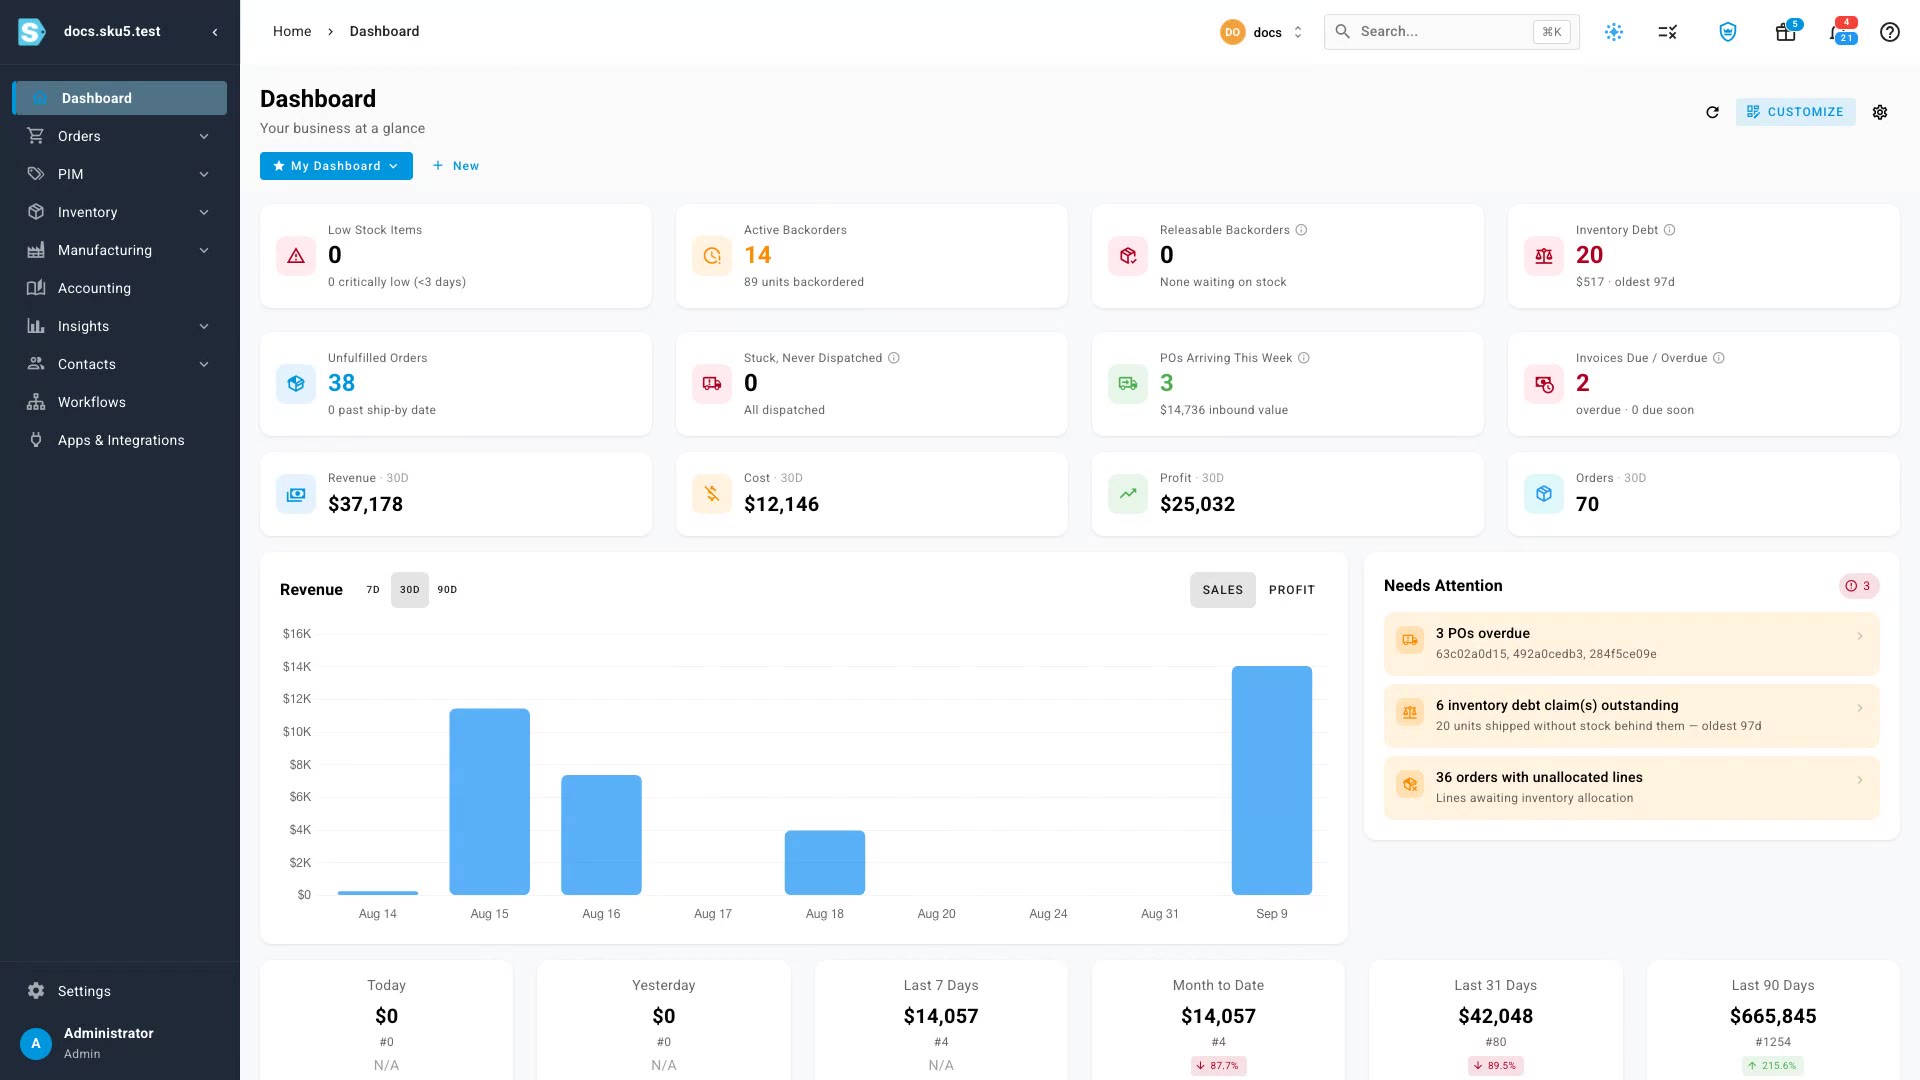Click the Inventory Debt info icon
This screenshot has height=1080, width=1920.
(x=1669, y=230)
